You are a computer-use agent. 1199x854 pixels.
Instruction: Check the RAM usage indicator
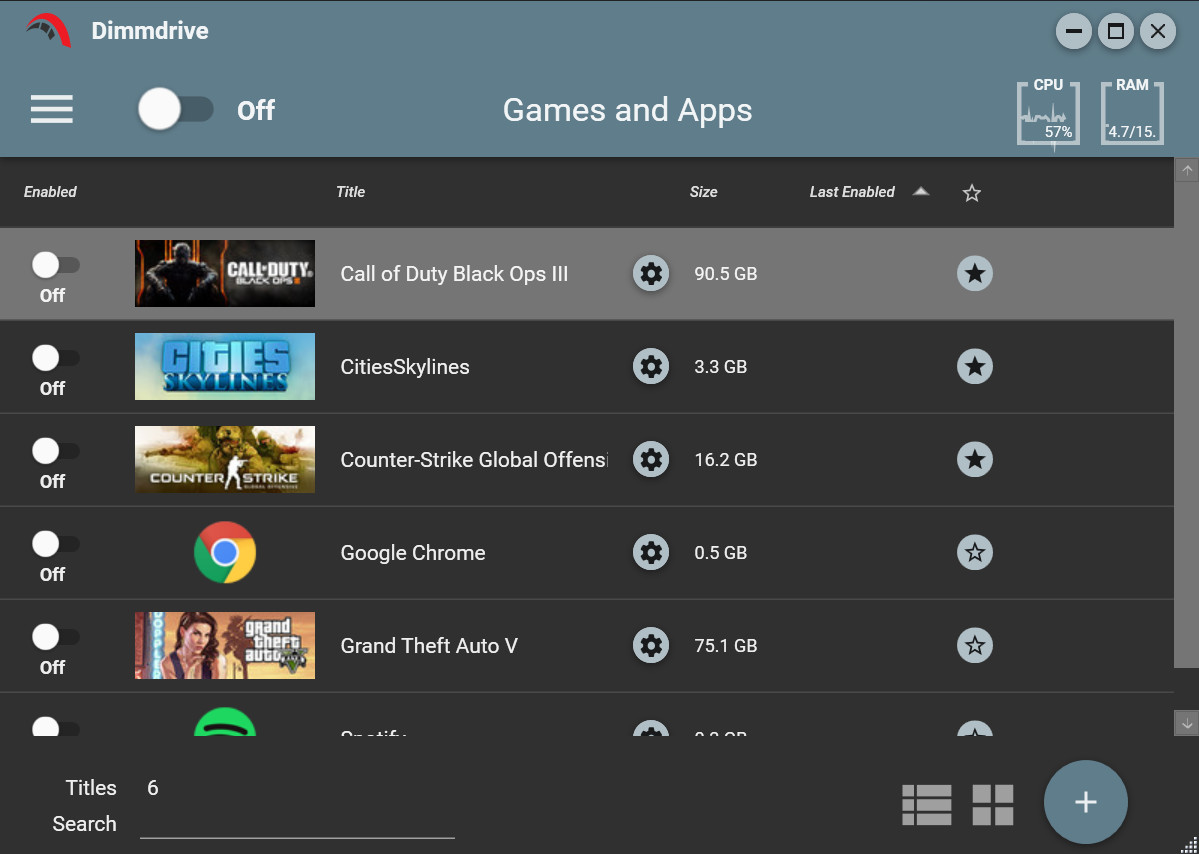pyautogui.click(x=1131, y=113)
